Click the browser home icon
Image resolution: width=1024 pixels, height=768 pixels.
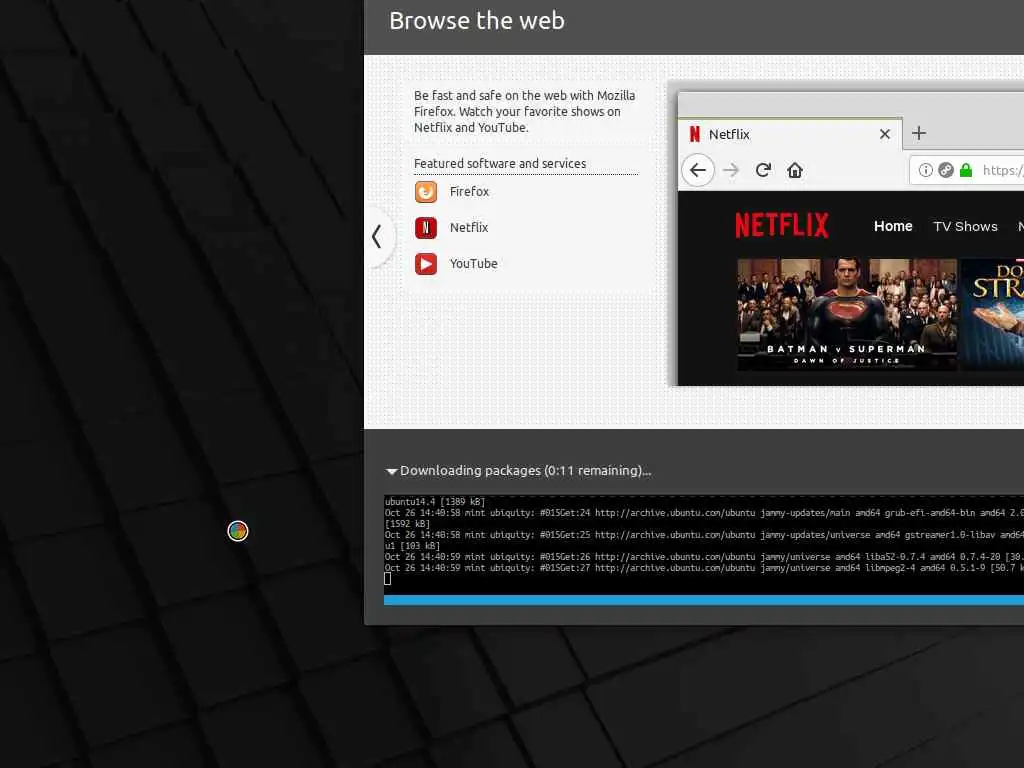coord(795,170)
